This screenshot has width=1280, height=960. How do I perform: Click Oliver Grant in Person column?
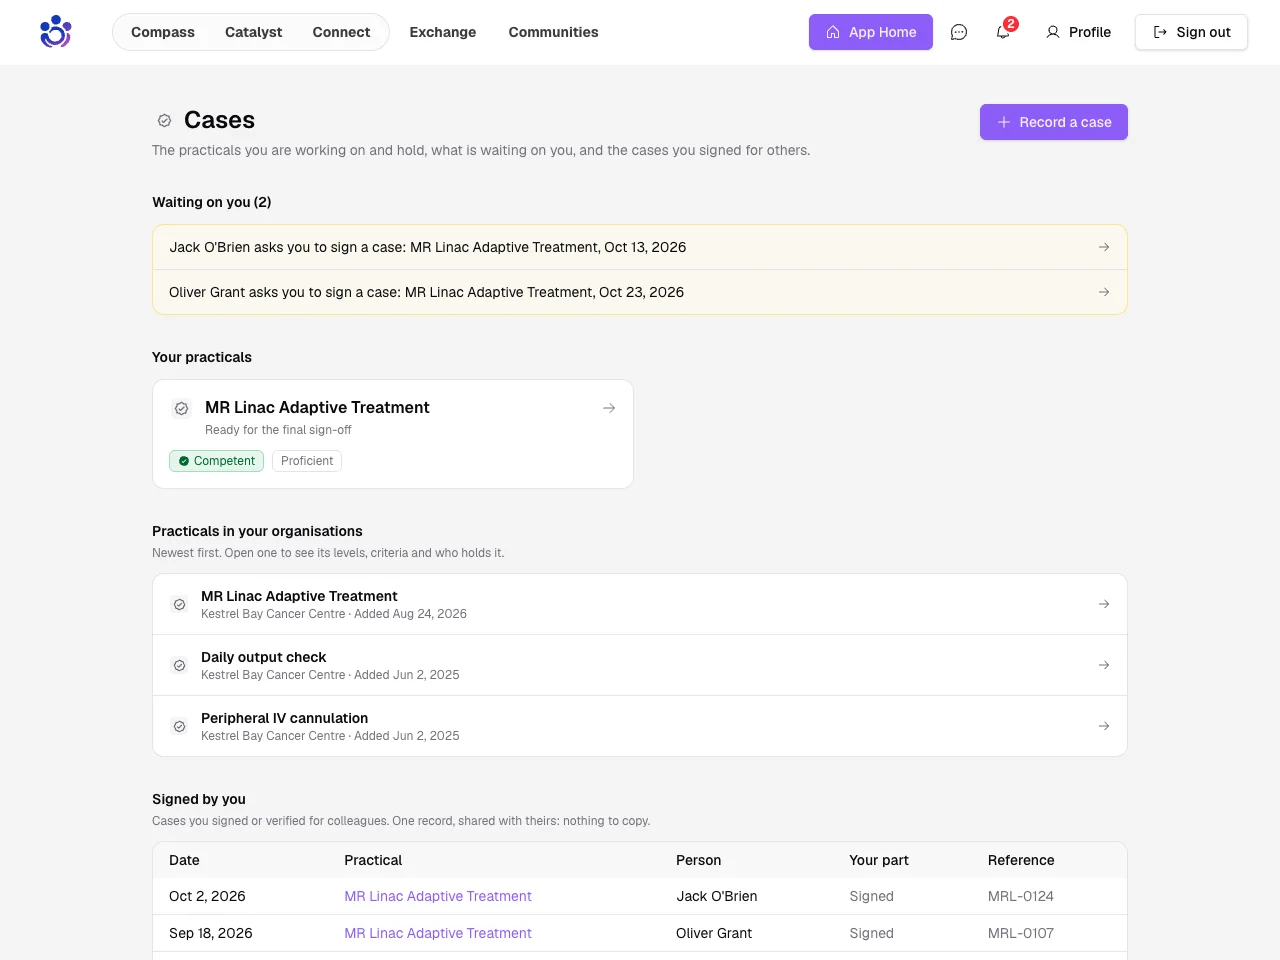tap(714, 933)
